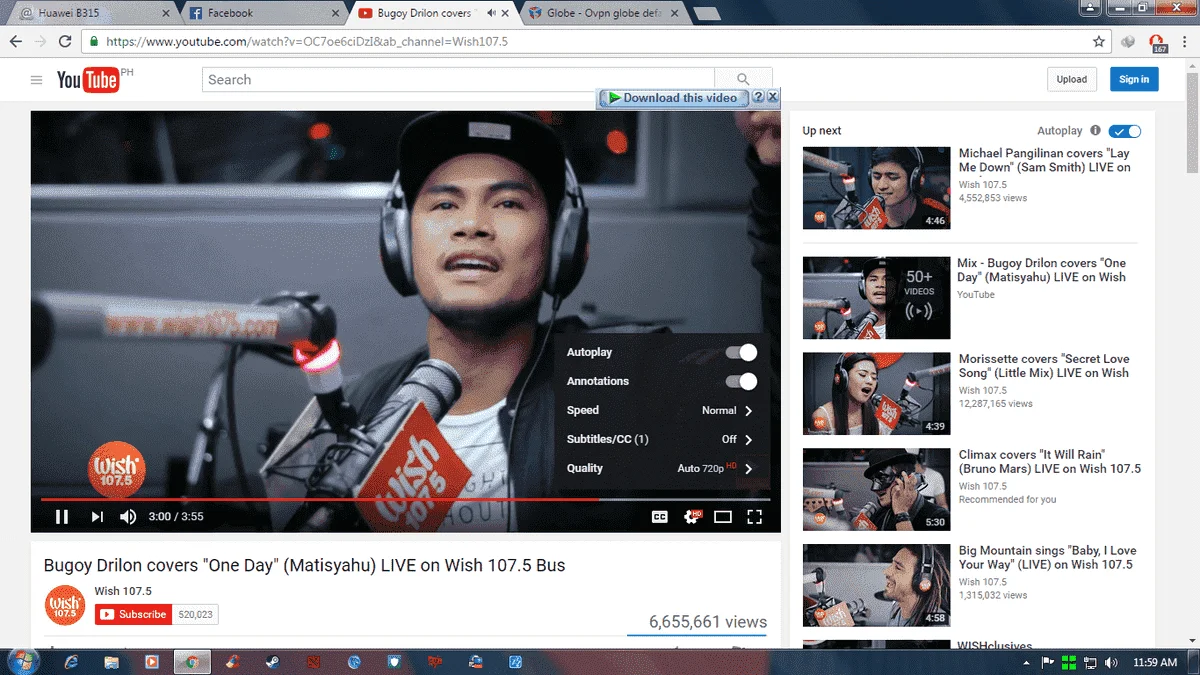
Task: Open the Subtitles/CC submenu
Action: tap(662, 439)
